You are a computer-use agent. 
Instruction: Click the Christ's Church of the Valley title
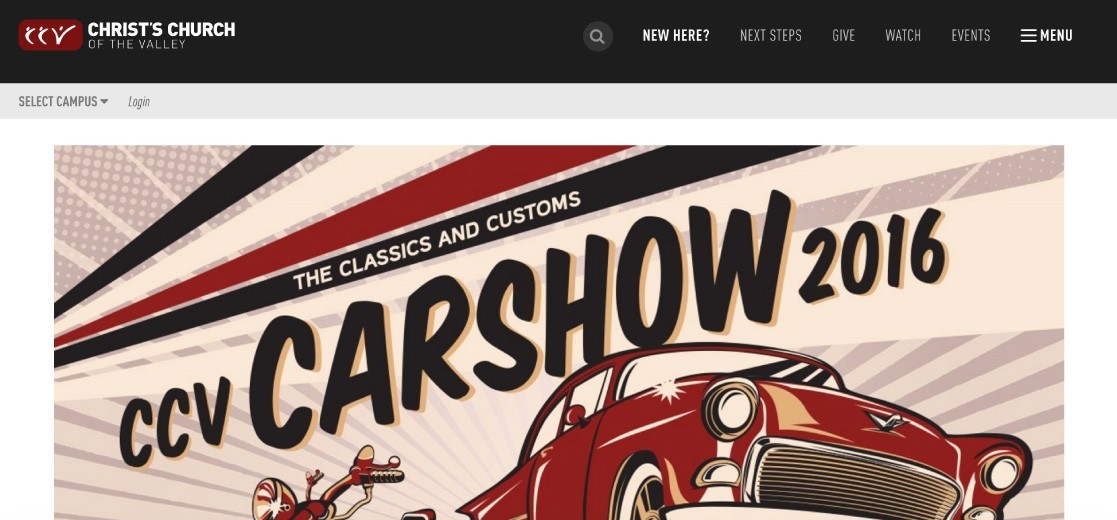pos(161,35)
